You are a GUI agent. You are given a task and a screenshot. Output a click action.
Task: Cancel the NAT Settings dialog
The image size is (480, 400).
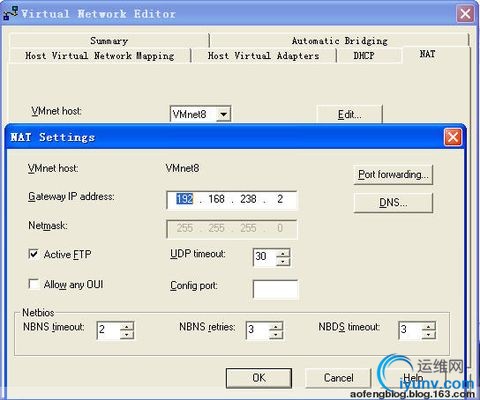(x=338, y=378)
